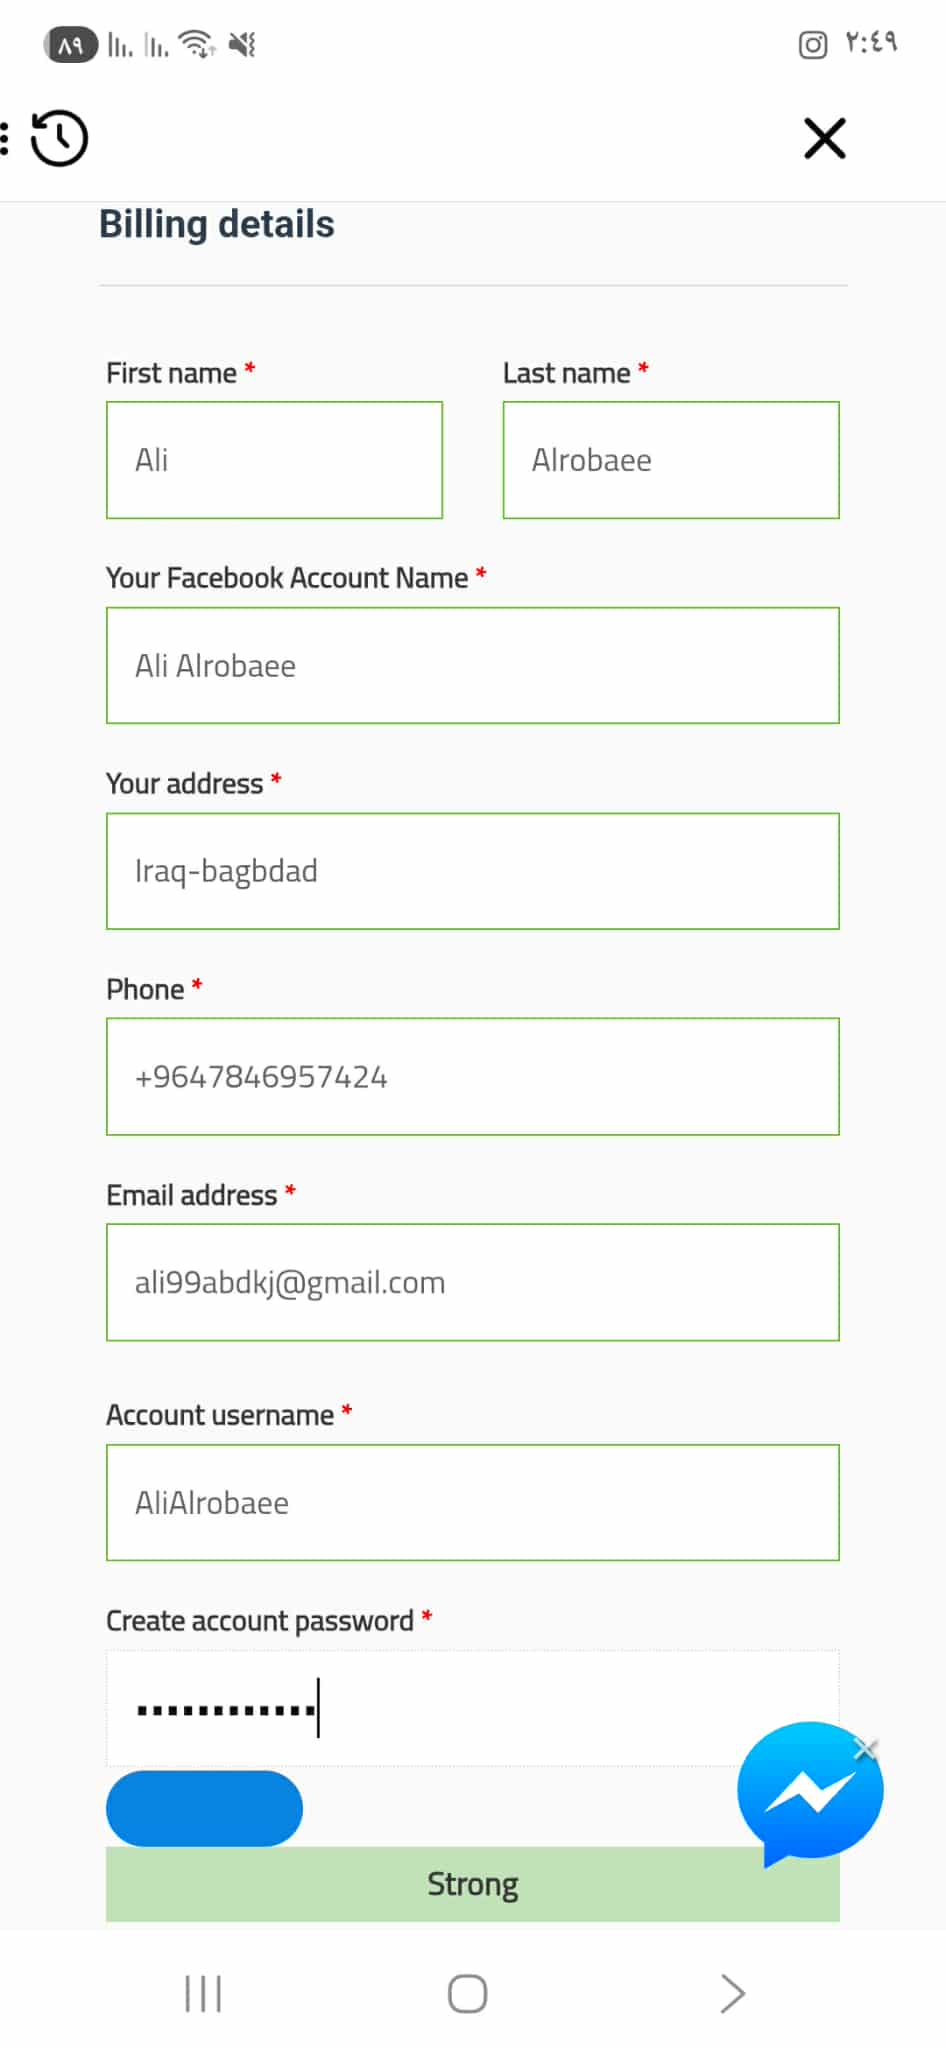Image resolution: width=946 pixels, height=2049 pixels.
Task: Dismiss the Messenger chat bubble
Action: pos(865,1748)
